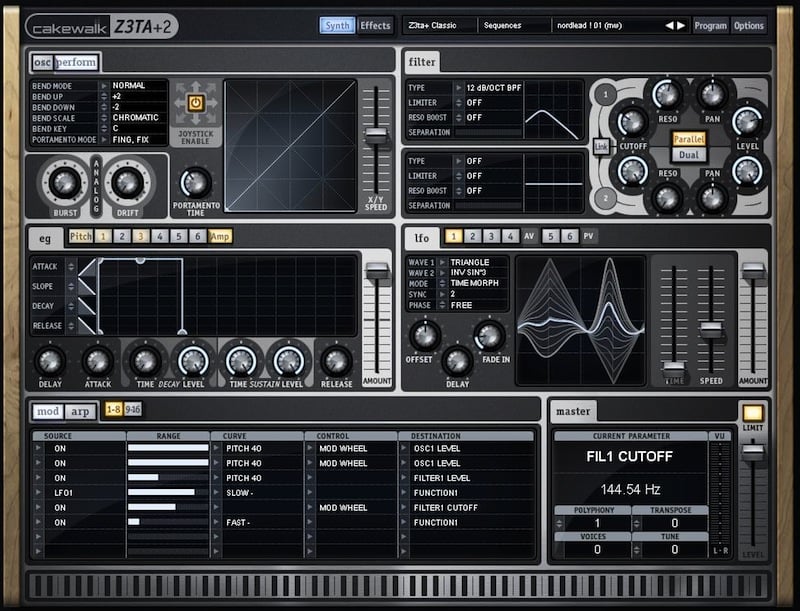Click the filter 2 round selector button
The image size is (800, 611).
pyautogui.click(x=606, y=198)
